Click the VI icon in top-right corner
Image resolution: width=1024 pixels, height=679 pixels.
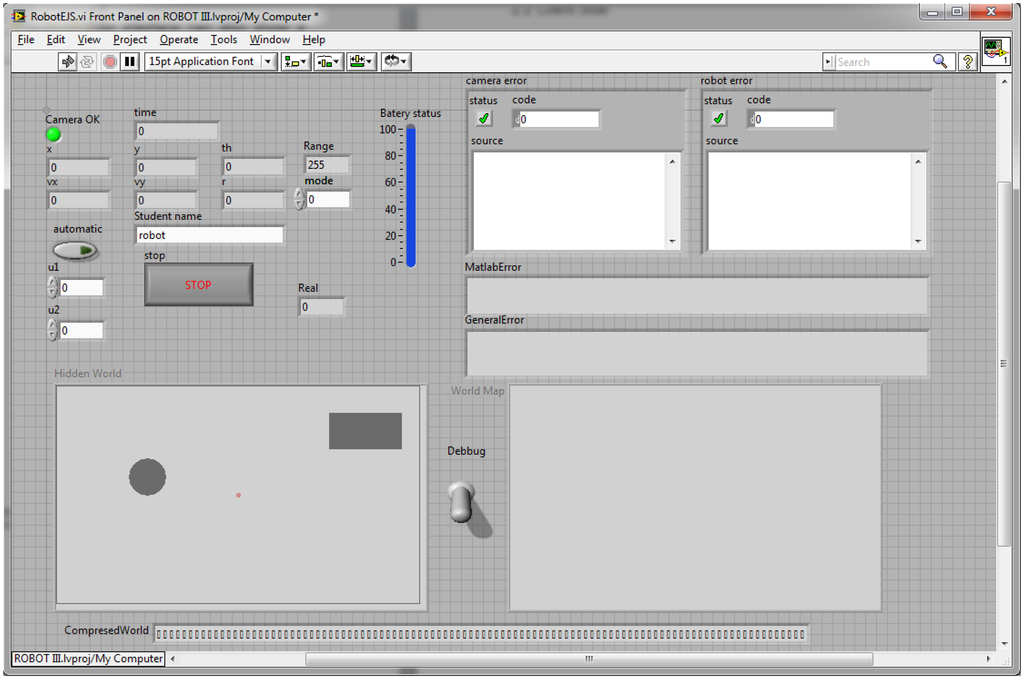click(x=995, y=51)
